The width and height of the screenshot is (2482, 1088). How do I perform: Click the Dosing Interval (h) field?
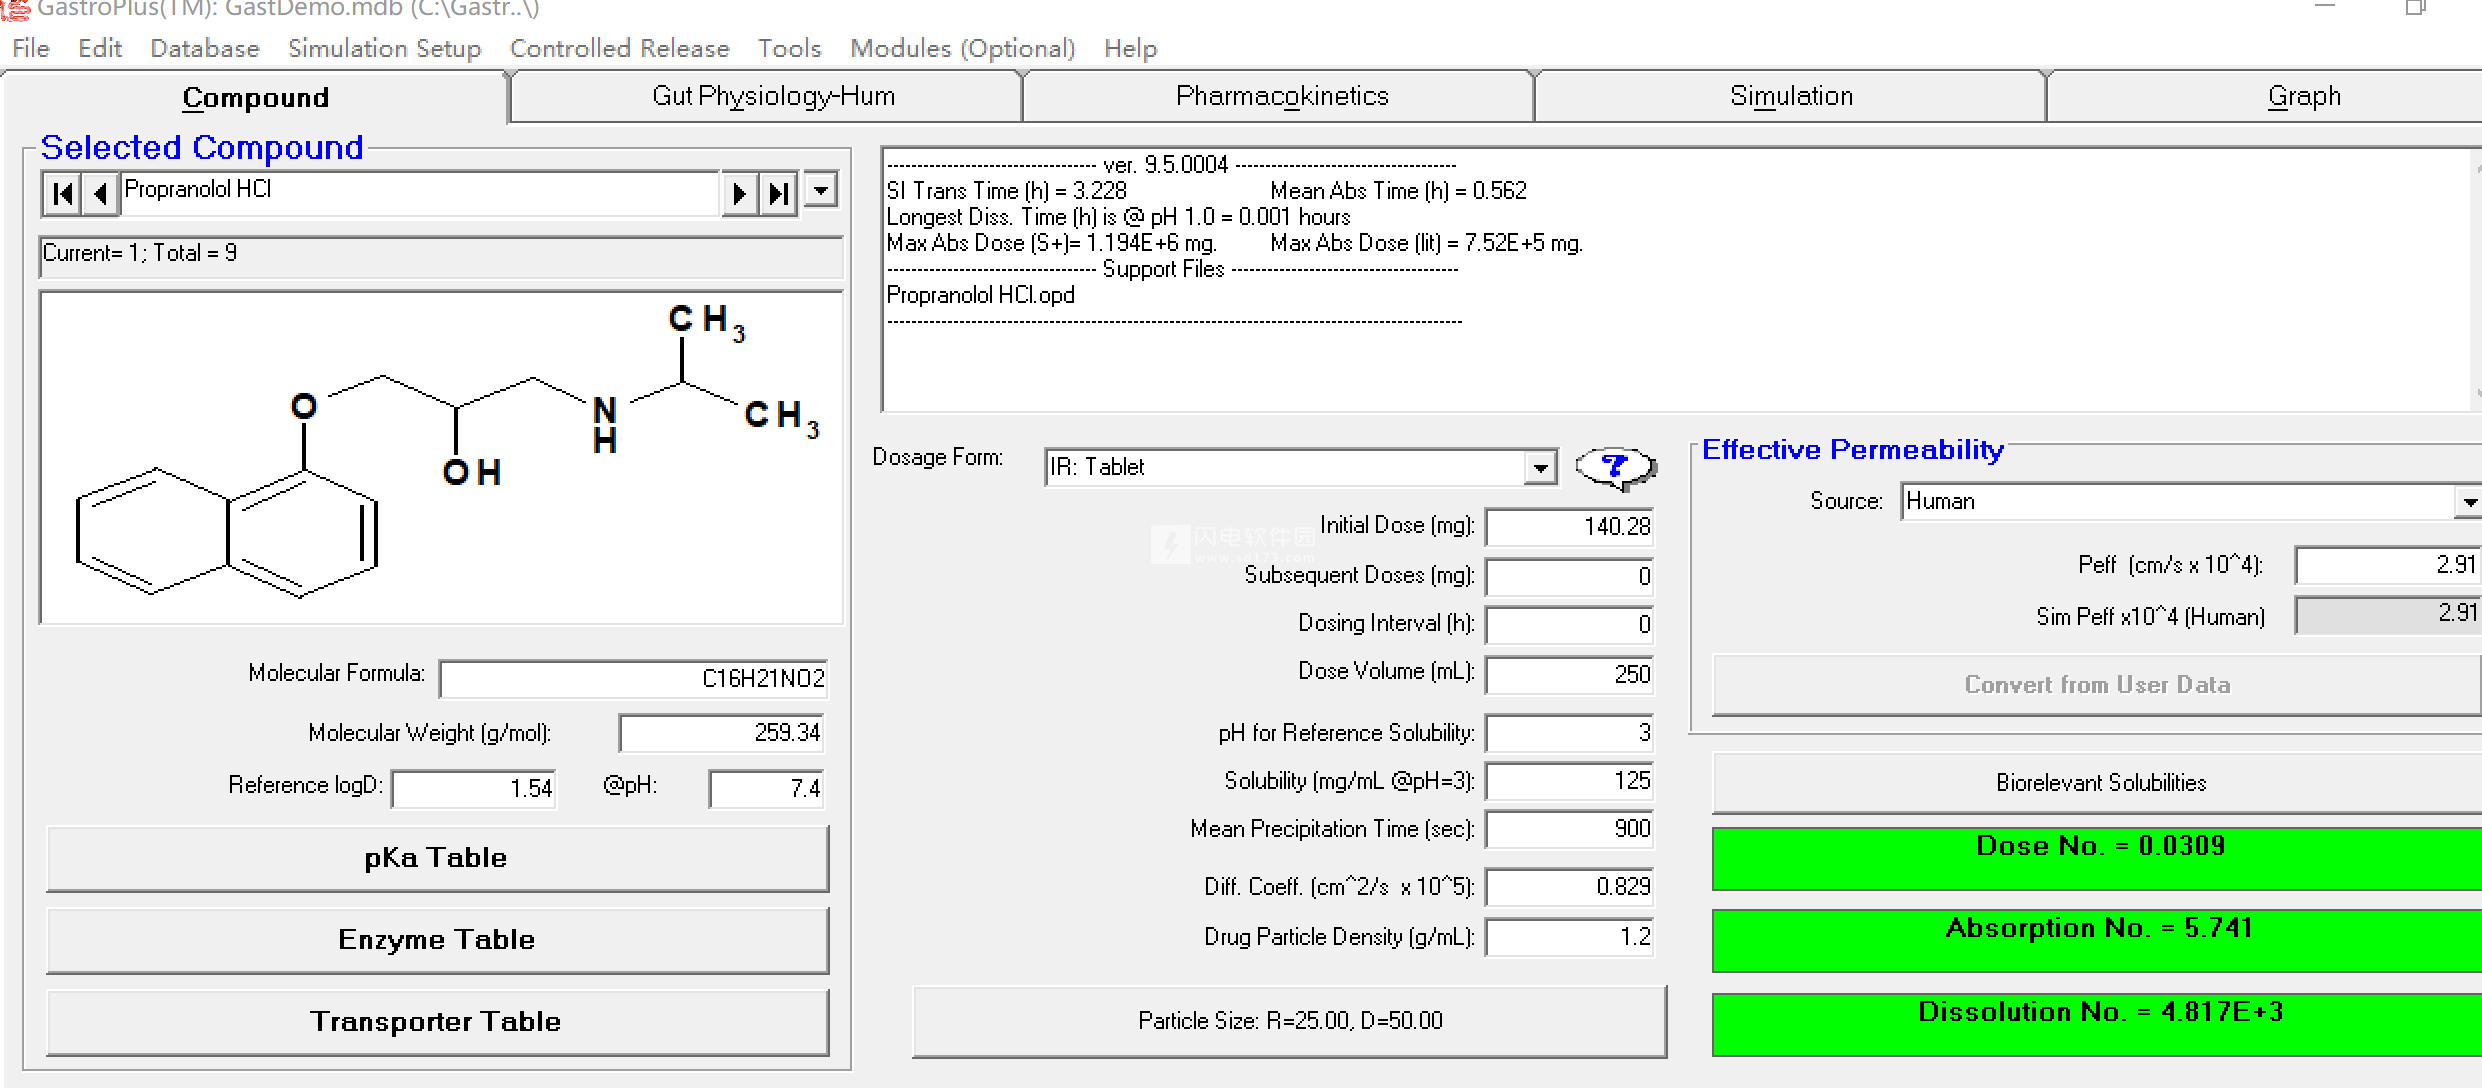pyautogui.click(x=1570, y=625)
